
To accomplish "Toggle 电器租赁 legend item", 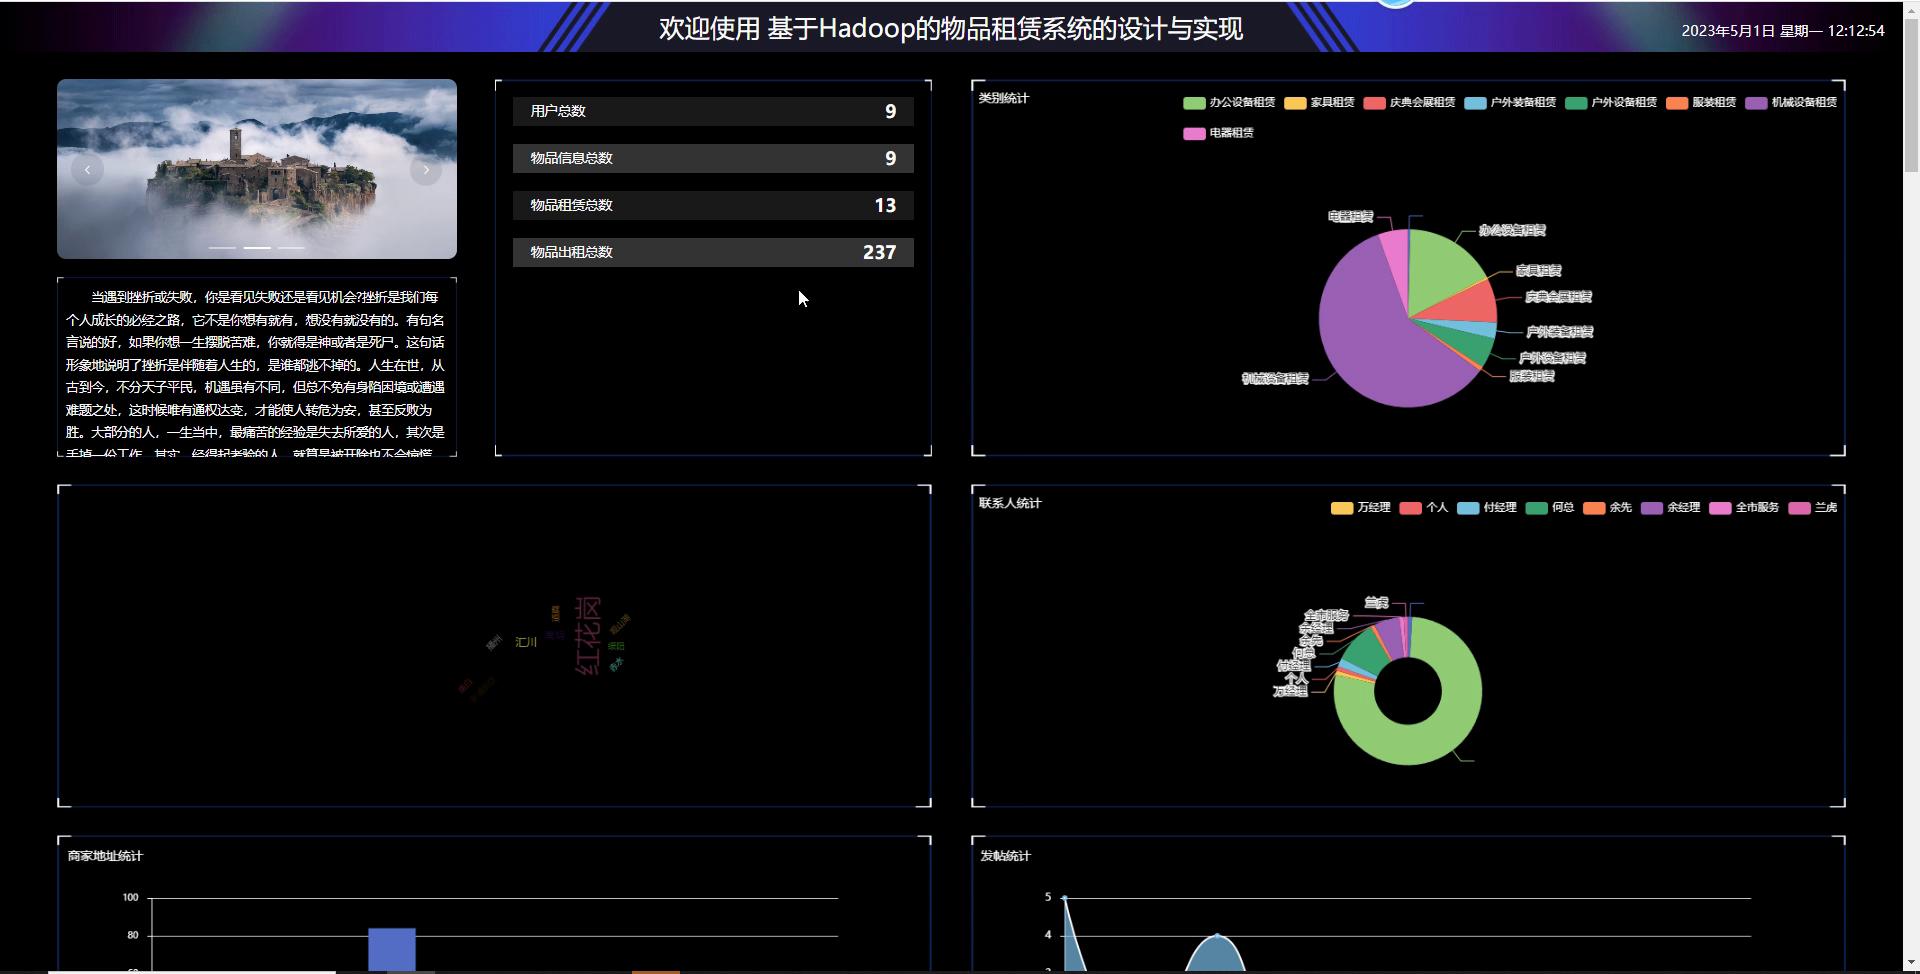I will pos(1218,133).
